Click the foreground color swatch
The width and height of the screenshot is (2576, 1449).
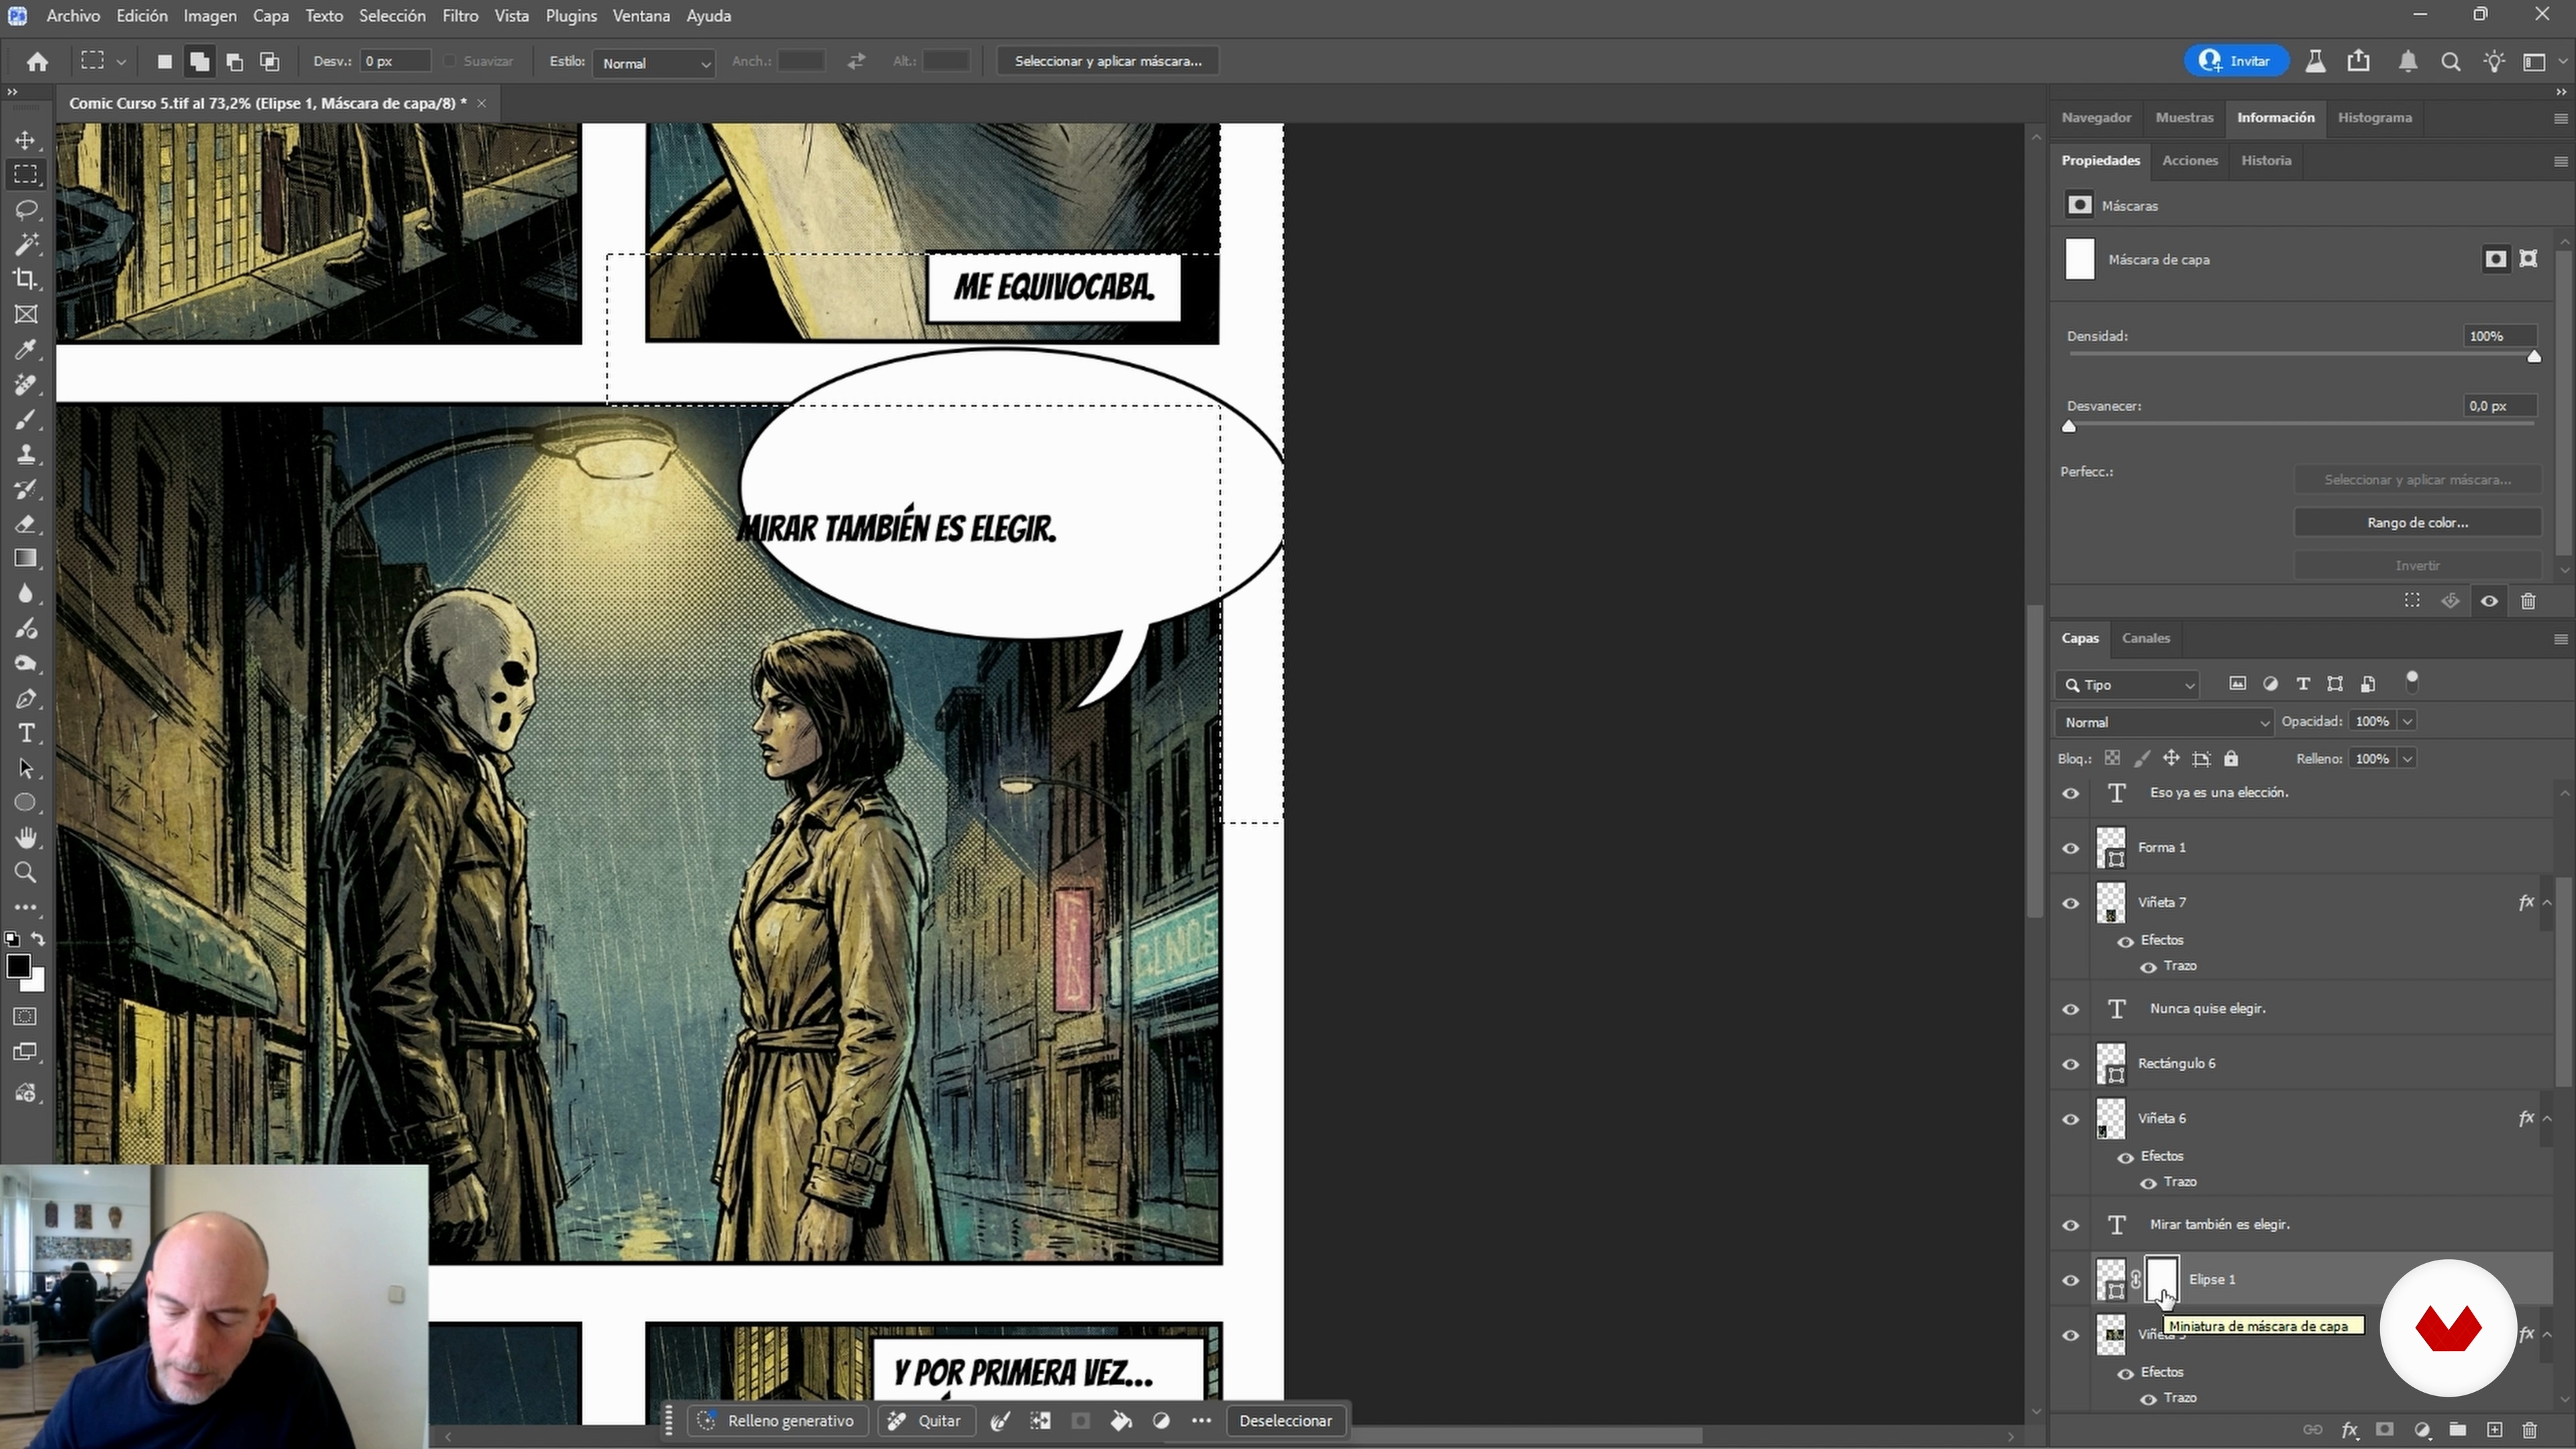coord(18,966)
